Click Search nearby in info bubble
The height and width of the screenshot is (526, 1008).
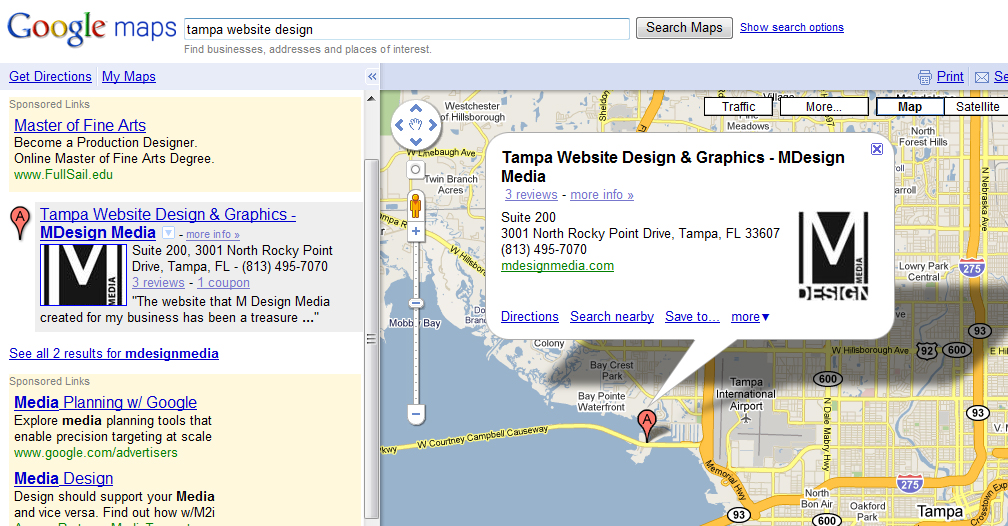tap(612, 316)
